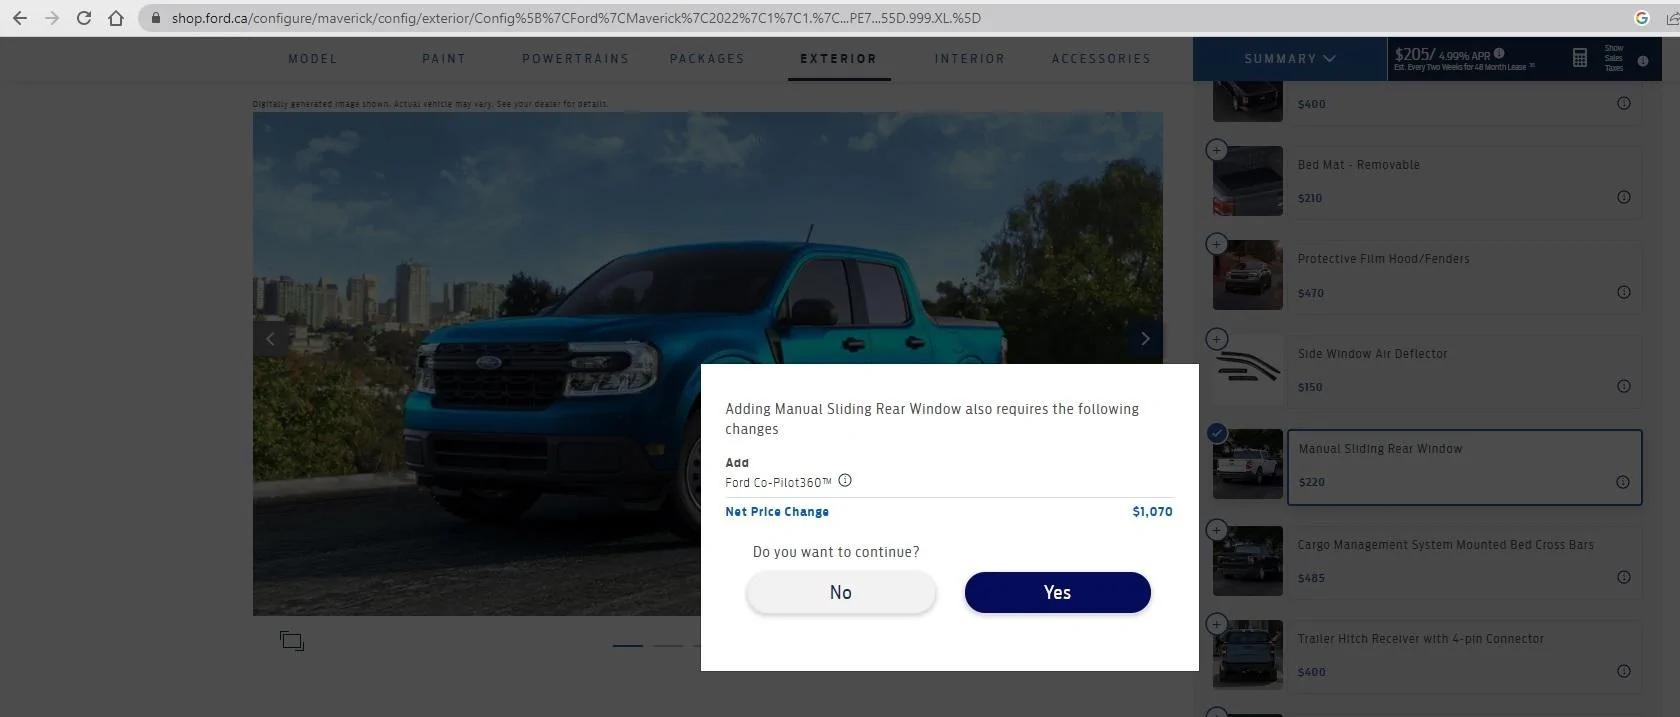This screenshot has height=717, width=1680.
Task: Open Manual Sliding Rear Window thumbnail
Action: pos(1248,464)
